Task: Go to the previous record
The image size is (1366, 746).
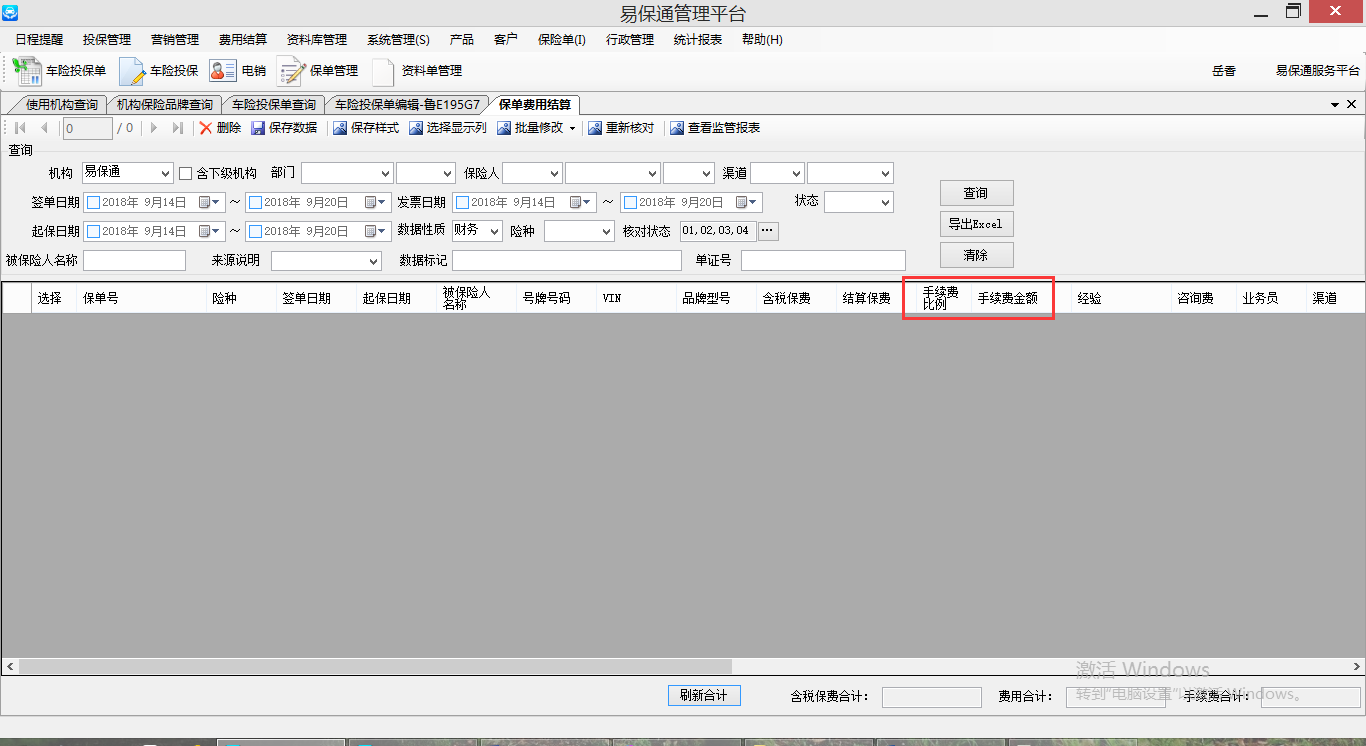Action: pyautogui.click(x=44, y=128)
